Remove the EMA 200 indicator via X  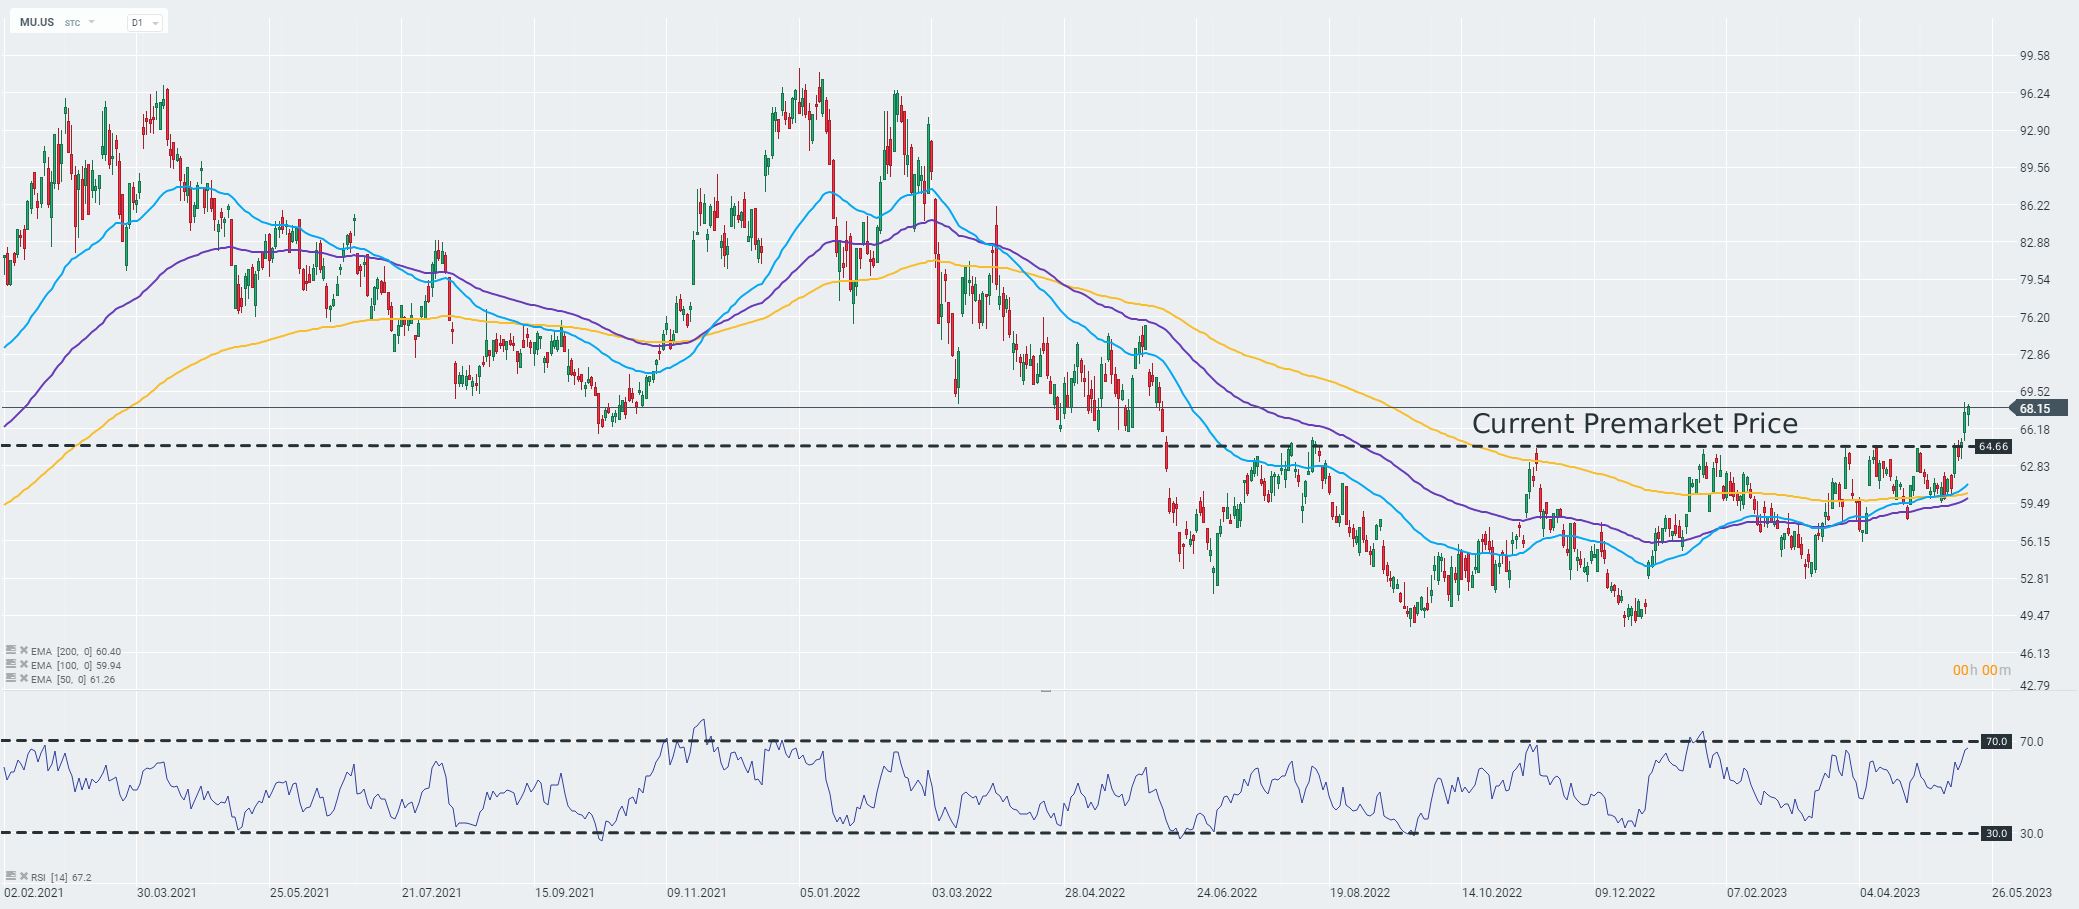tap(23, 650)
